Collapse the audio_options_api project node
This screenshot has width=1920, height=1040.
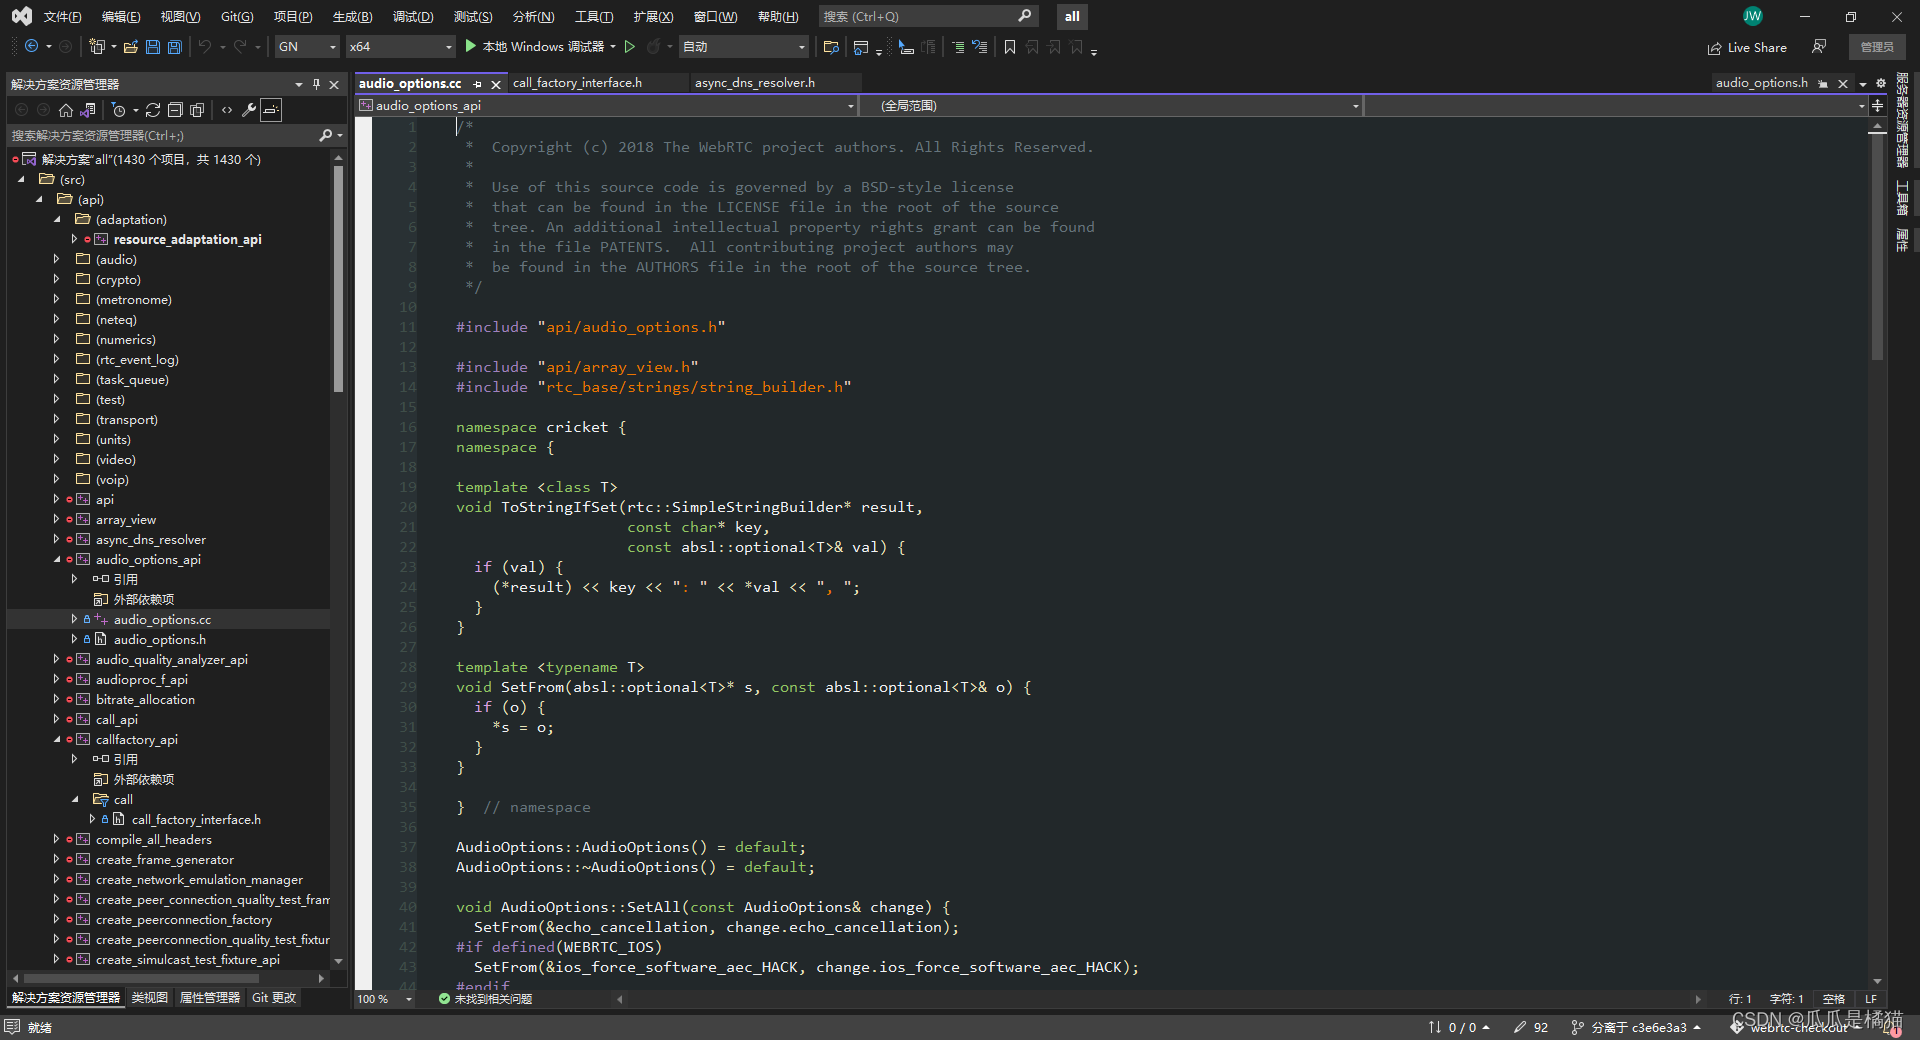point(56,559)
